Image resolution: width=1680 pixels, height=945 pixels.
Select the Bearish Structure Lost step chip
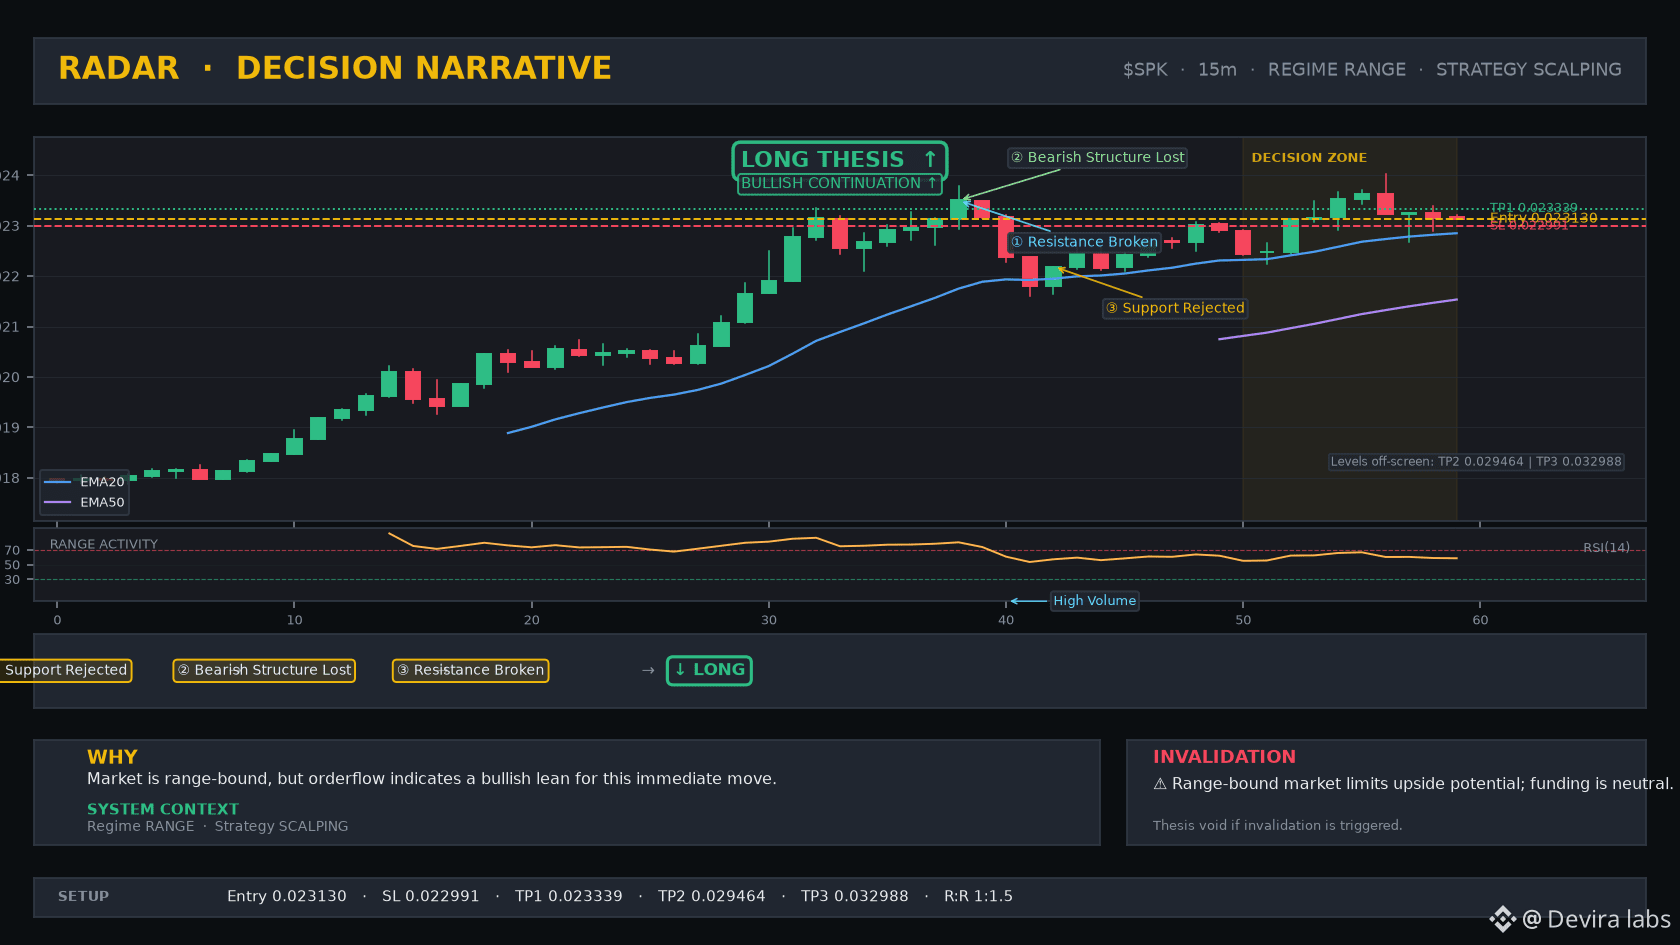pos(264,670)
